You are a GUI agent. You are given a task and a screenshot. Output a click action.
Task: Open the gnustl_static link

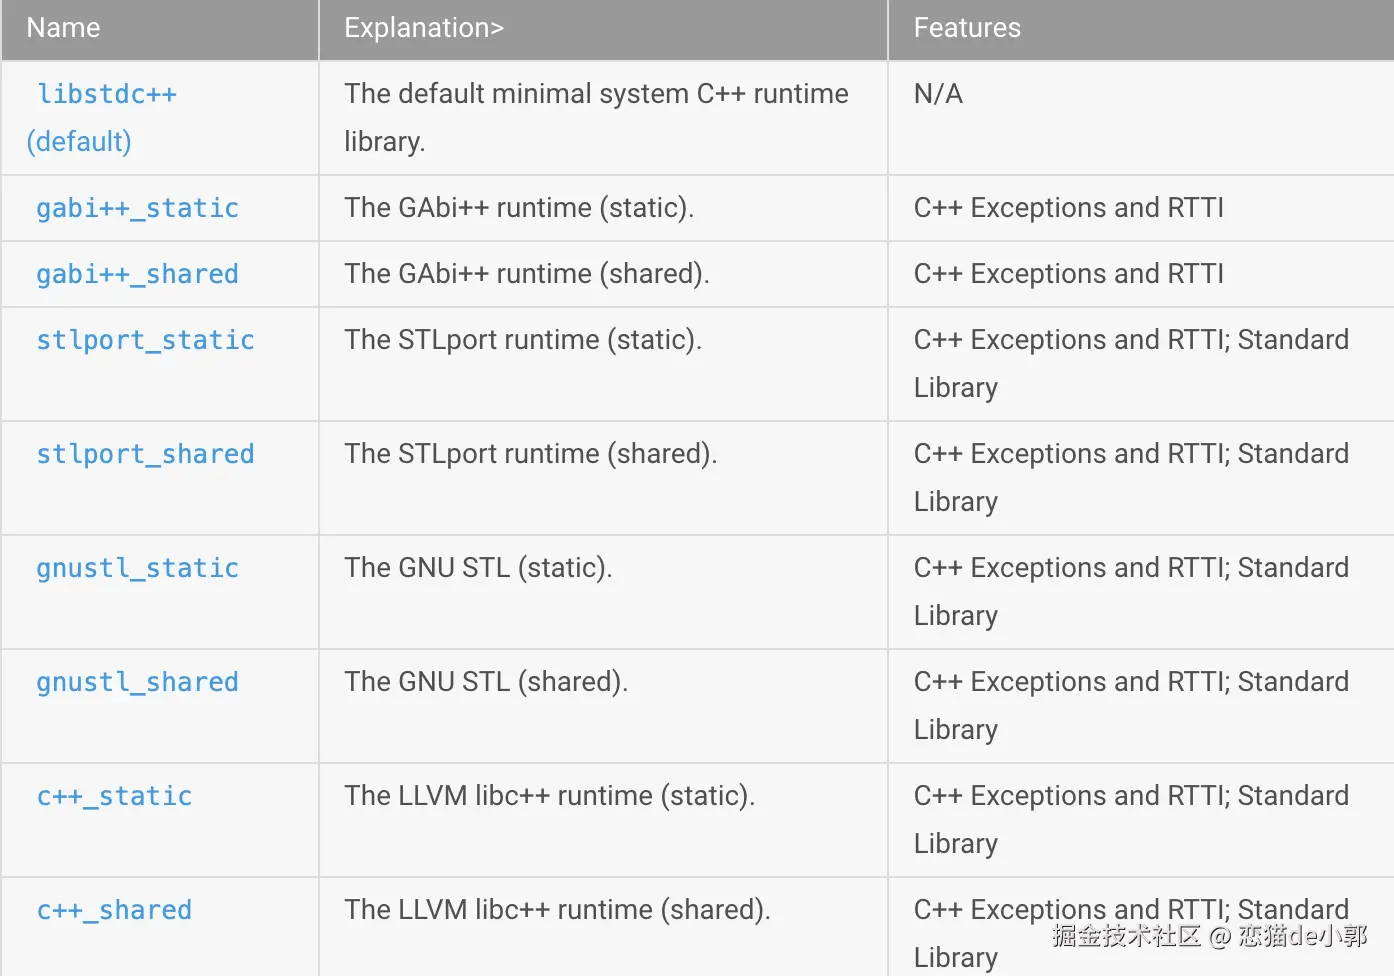point(137,568)
